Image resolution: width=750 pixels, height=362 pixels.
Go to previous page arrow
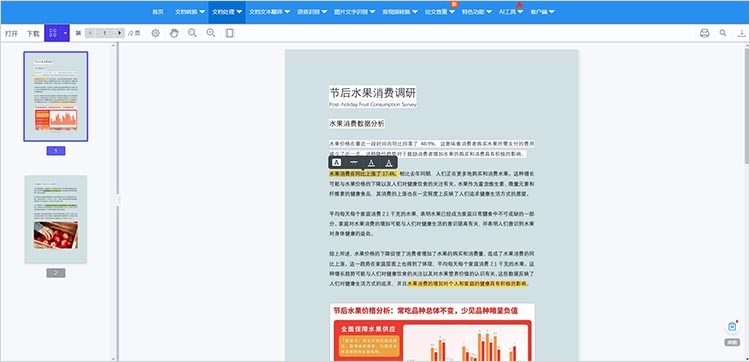click(90, 33)
